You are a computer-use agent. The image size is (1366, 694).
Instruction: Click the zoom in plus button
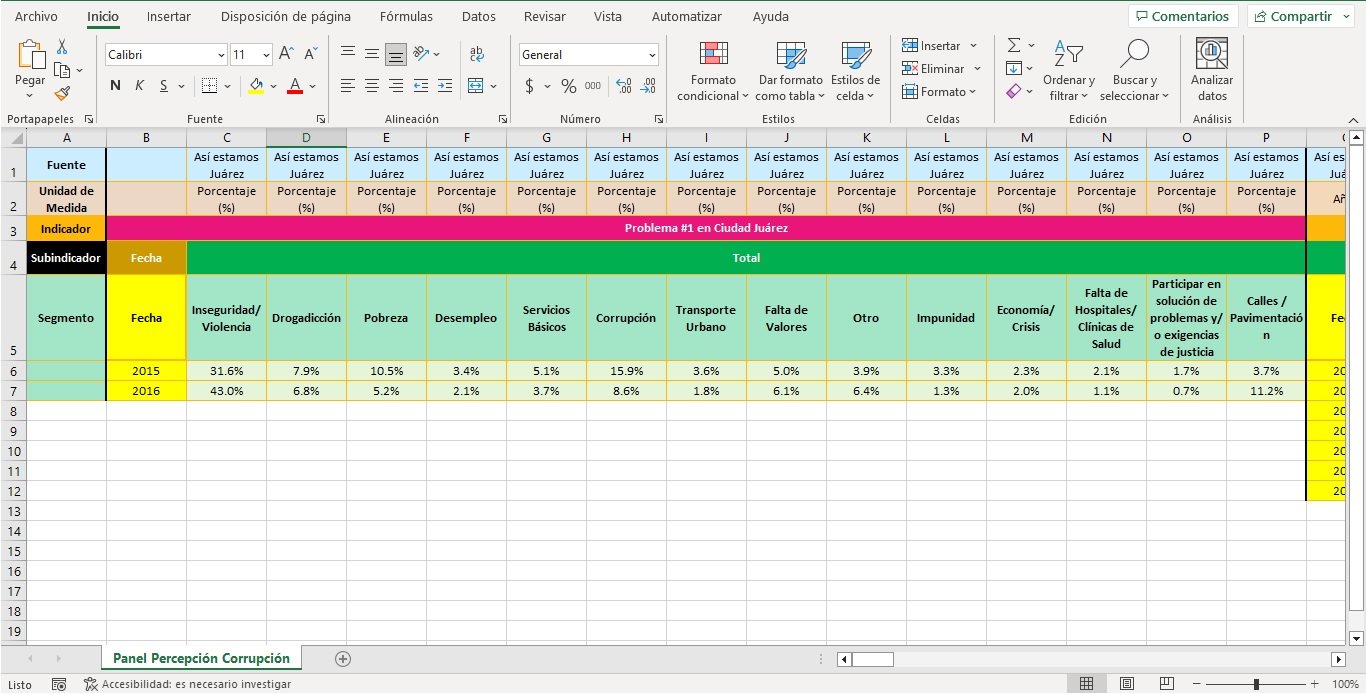coord(1315,685)
